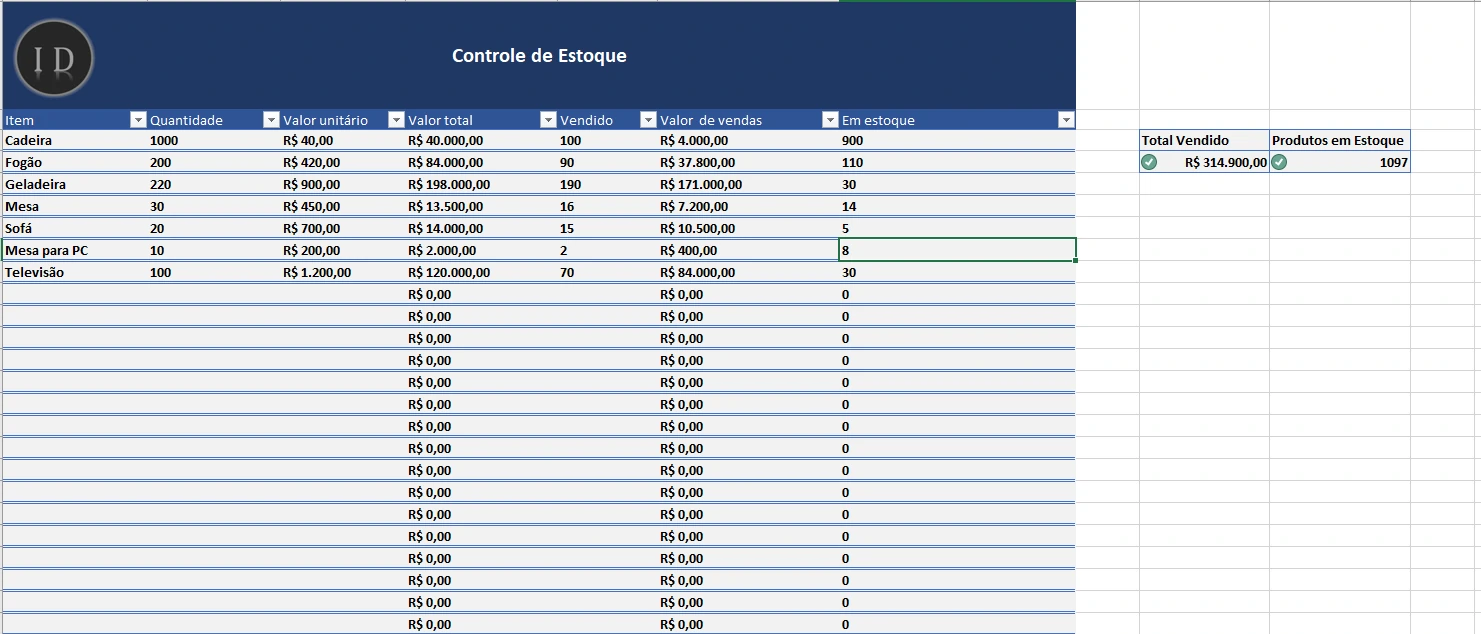This screenshot has width=1481, height=634.
Task: Click the green checkmark beside R$ 314.900,00
Action: (1149, 161)
